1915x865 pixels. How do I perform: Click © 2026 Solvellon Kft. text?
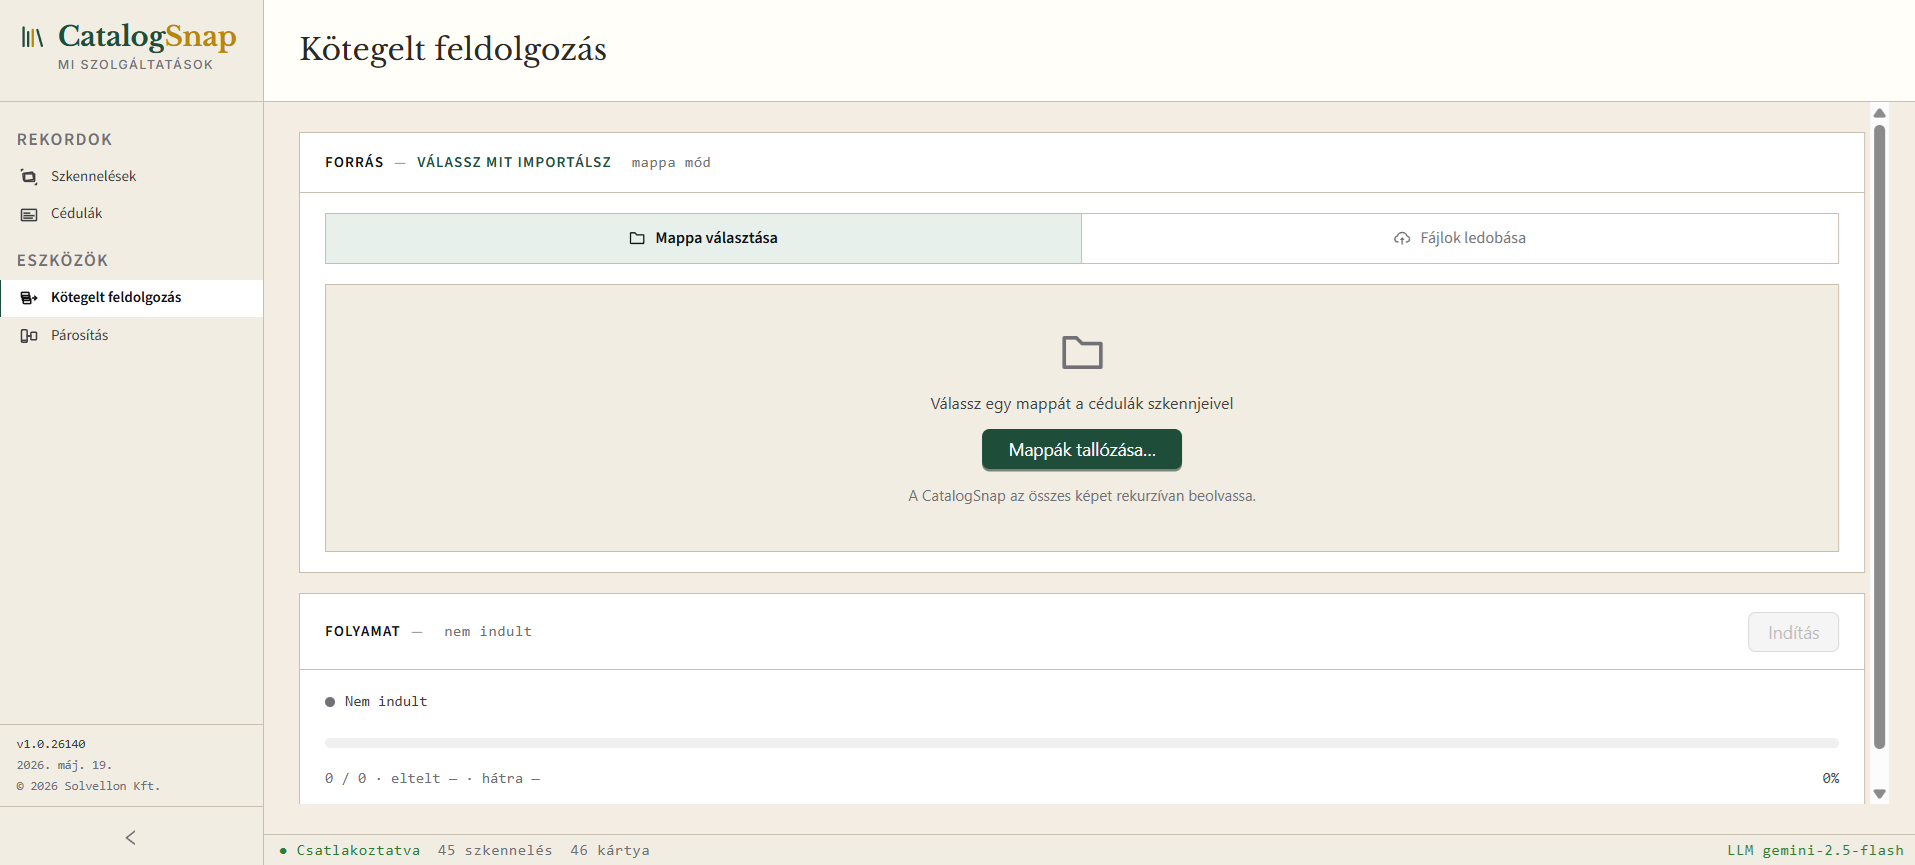[88, 786]
